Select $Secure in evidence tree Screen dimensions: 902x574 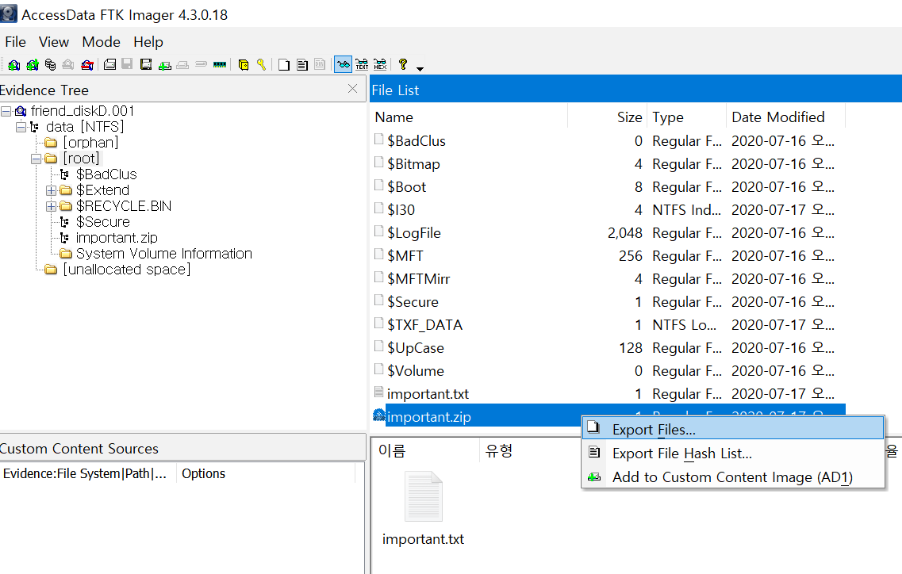tap(103, 222)
